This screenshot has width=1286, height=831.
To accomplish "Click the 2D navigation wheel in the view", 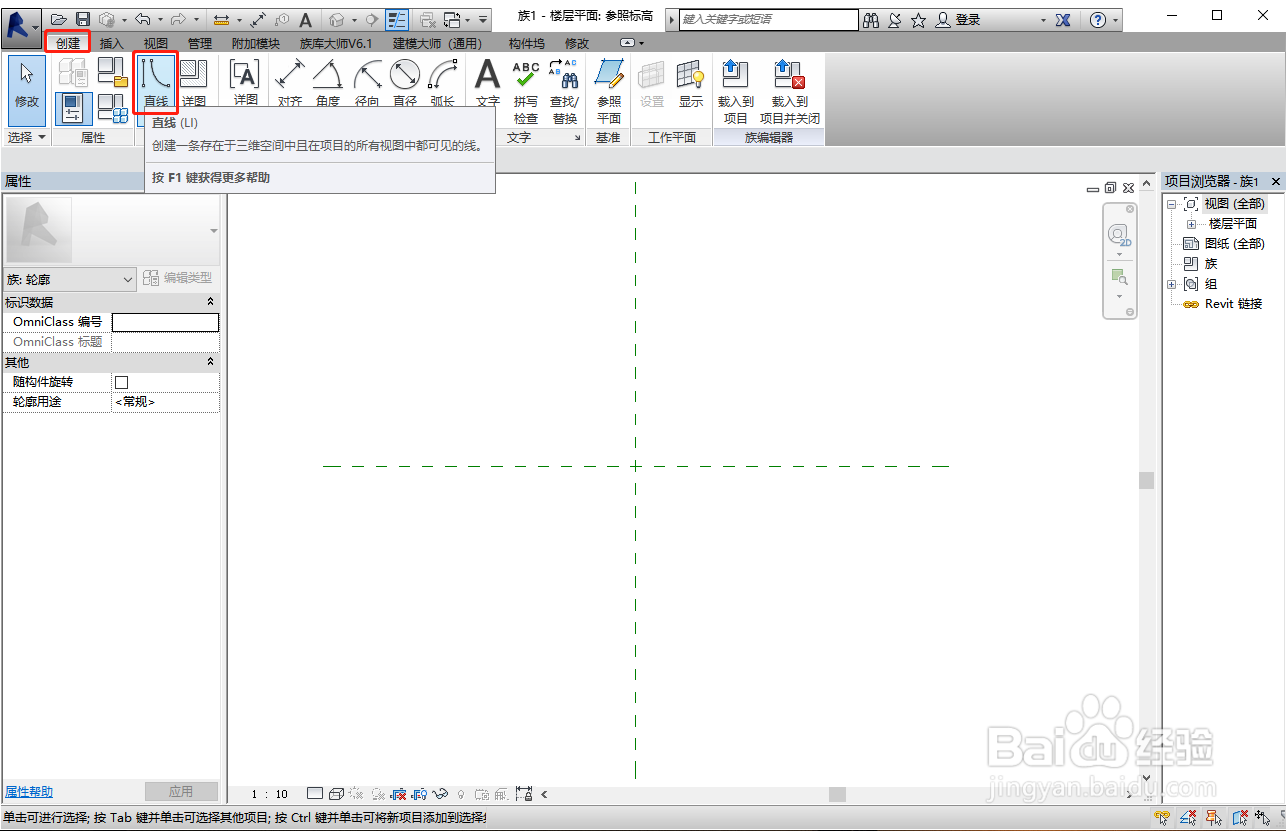I will pyautogui.click(x=1119, y=234).
